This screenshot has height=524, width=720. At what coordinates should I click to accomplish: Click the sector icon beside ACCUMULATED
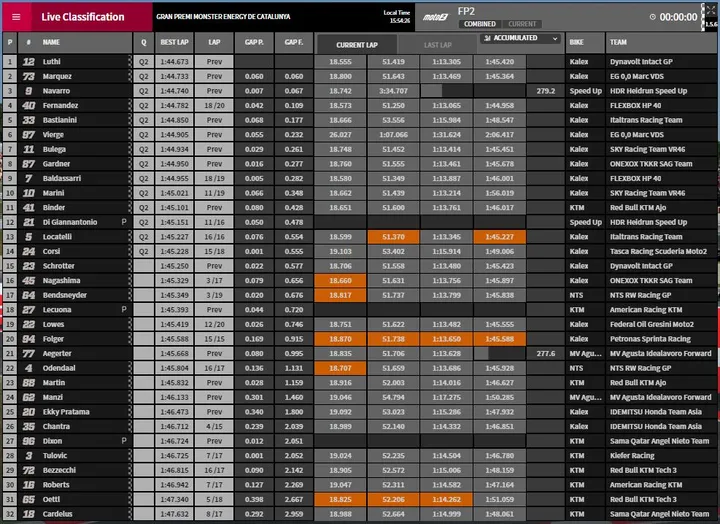487,38
